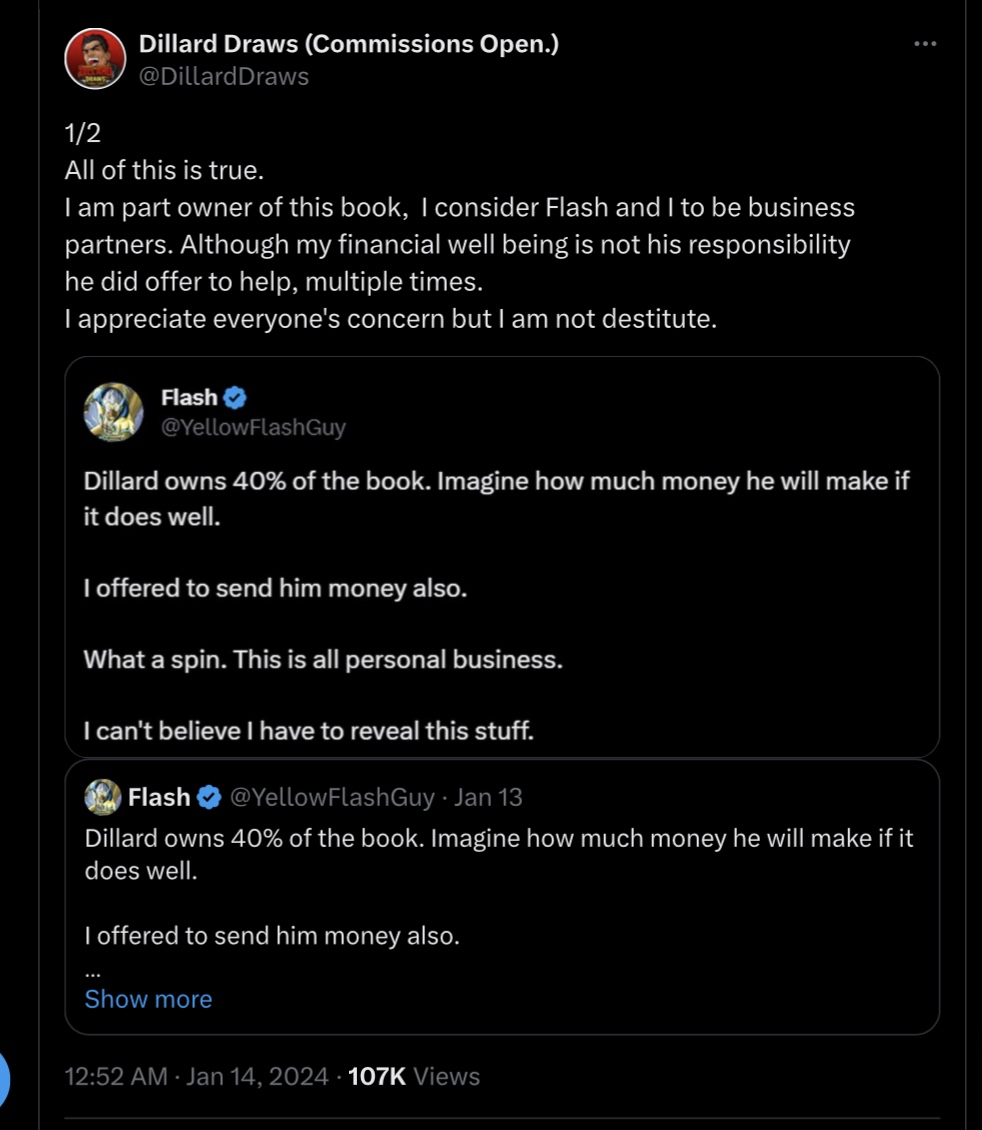This screenshot has height=1130, width=982.
Task: Click Flash name in first quoted tweet
Action: point(189,397)
